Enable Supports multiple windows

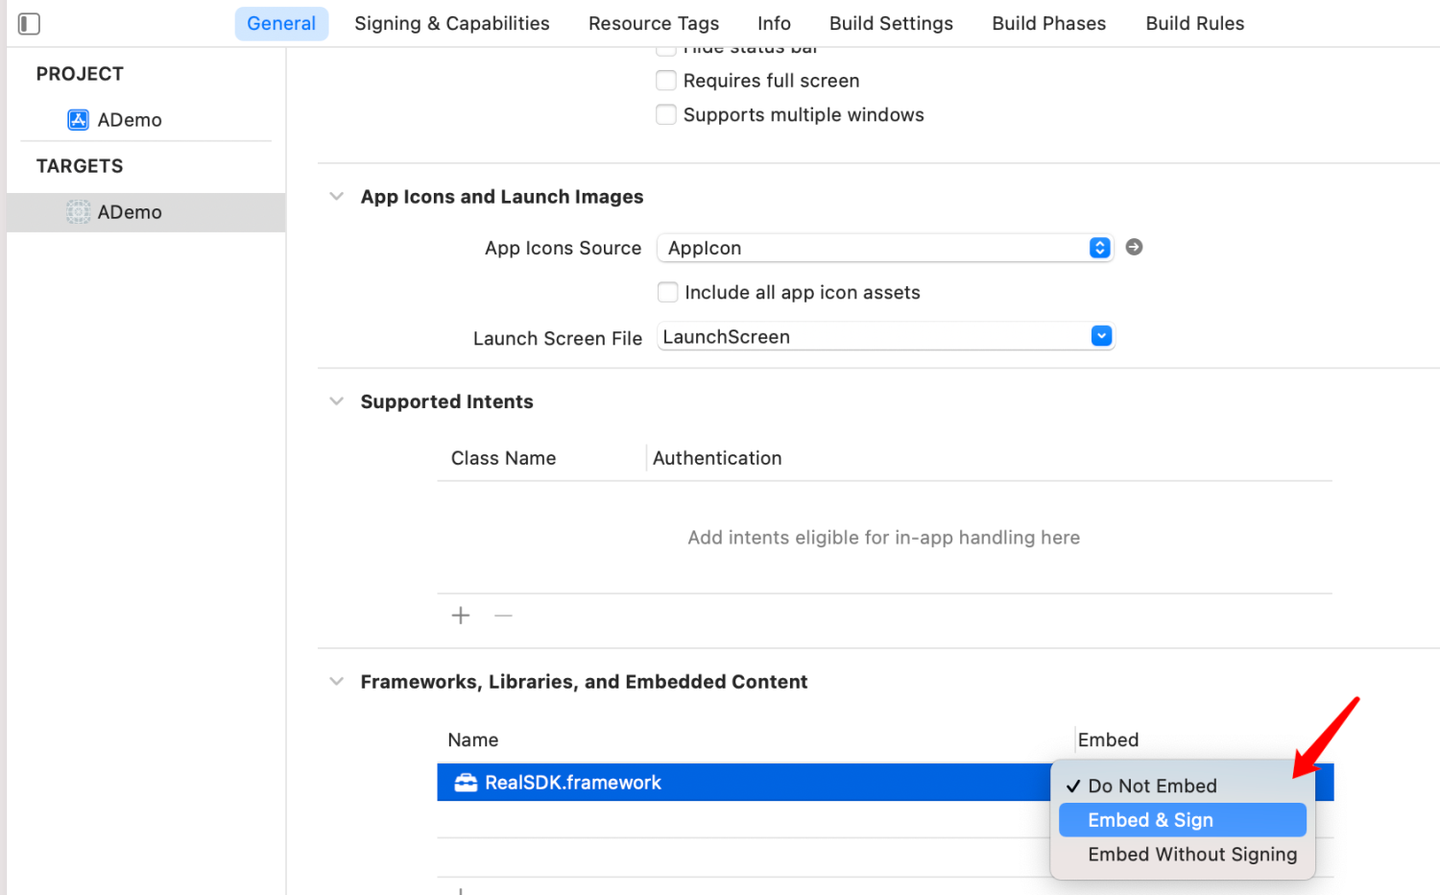point(666,115)
